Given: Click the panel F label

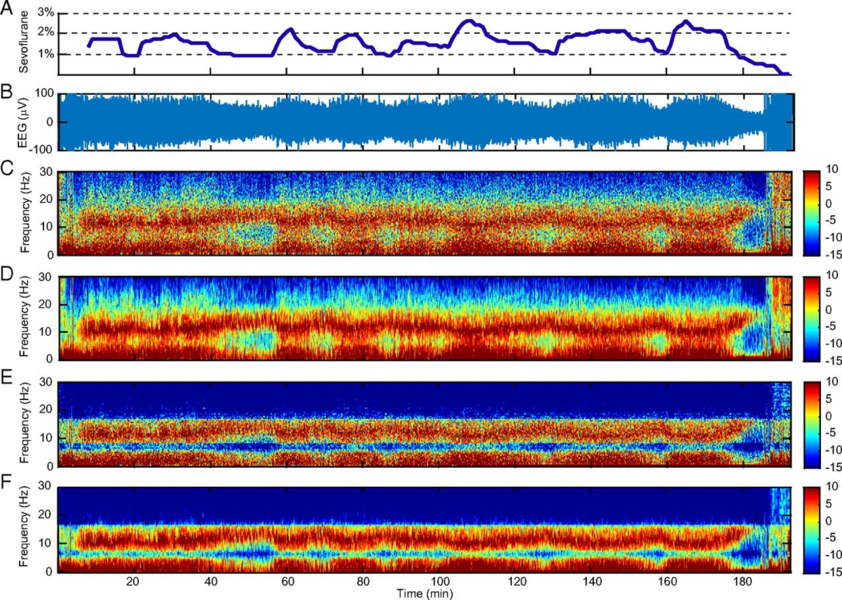Looking at the screenshot, I should 8,486.
